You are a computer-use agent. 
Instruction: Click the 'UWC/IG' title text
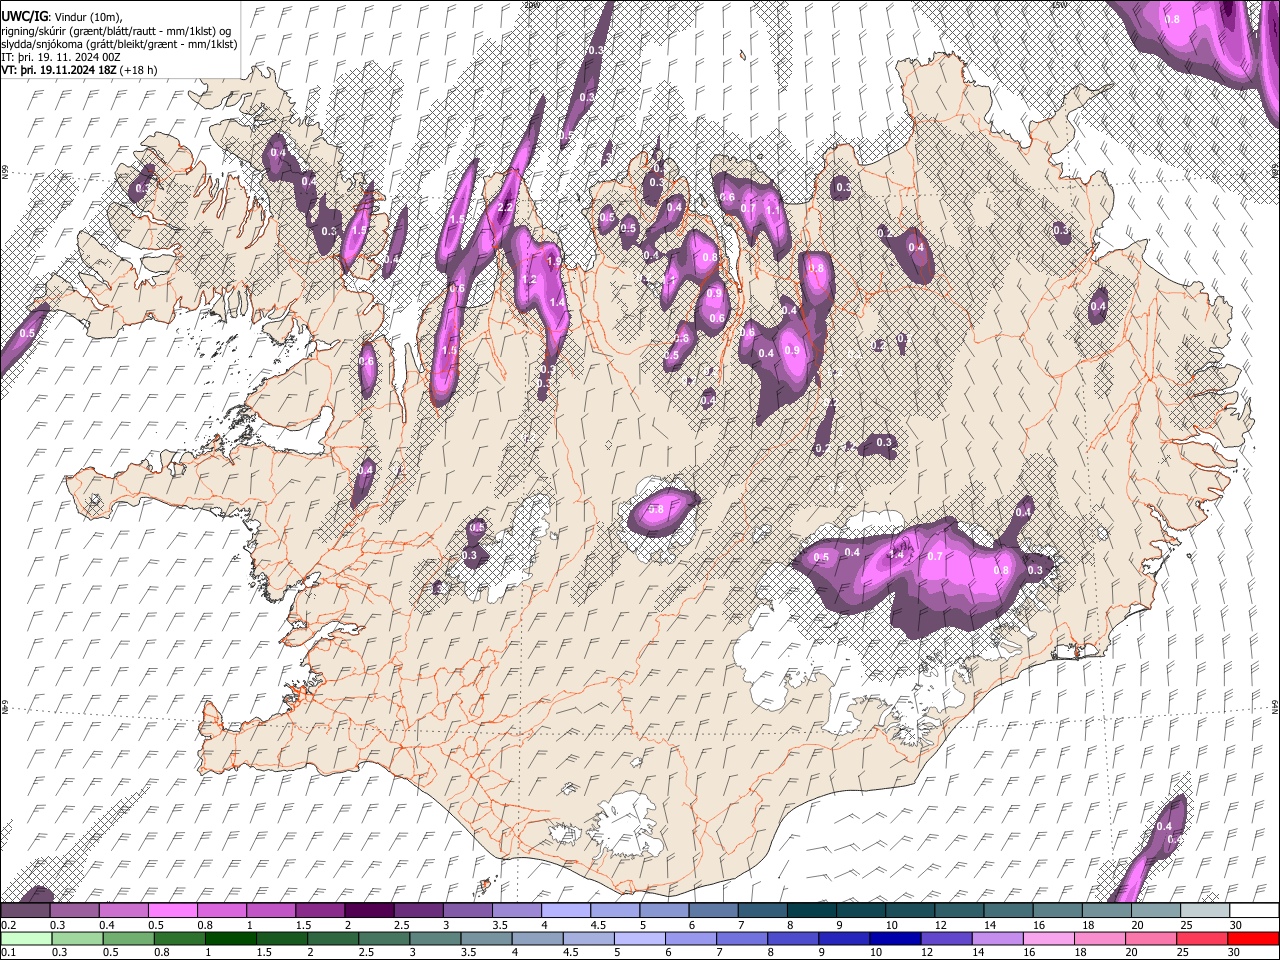click(24, 15)
